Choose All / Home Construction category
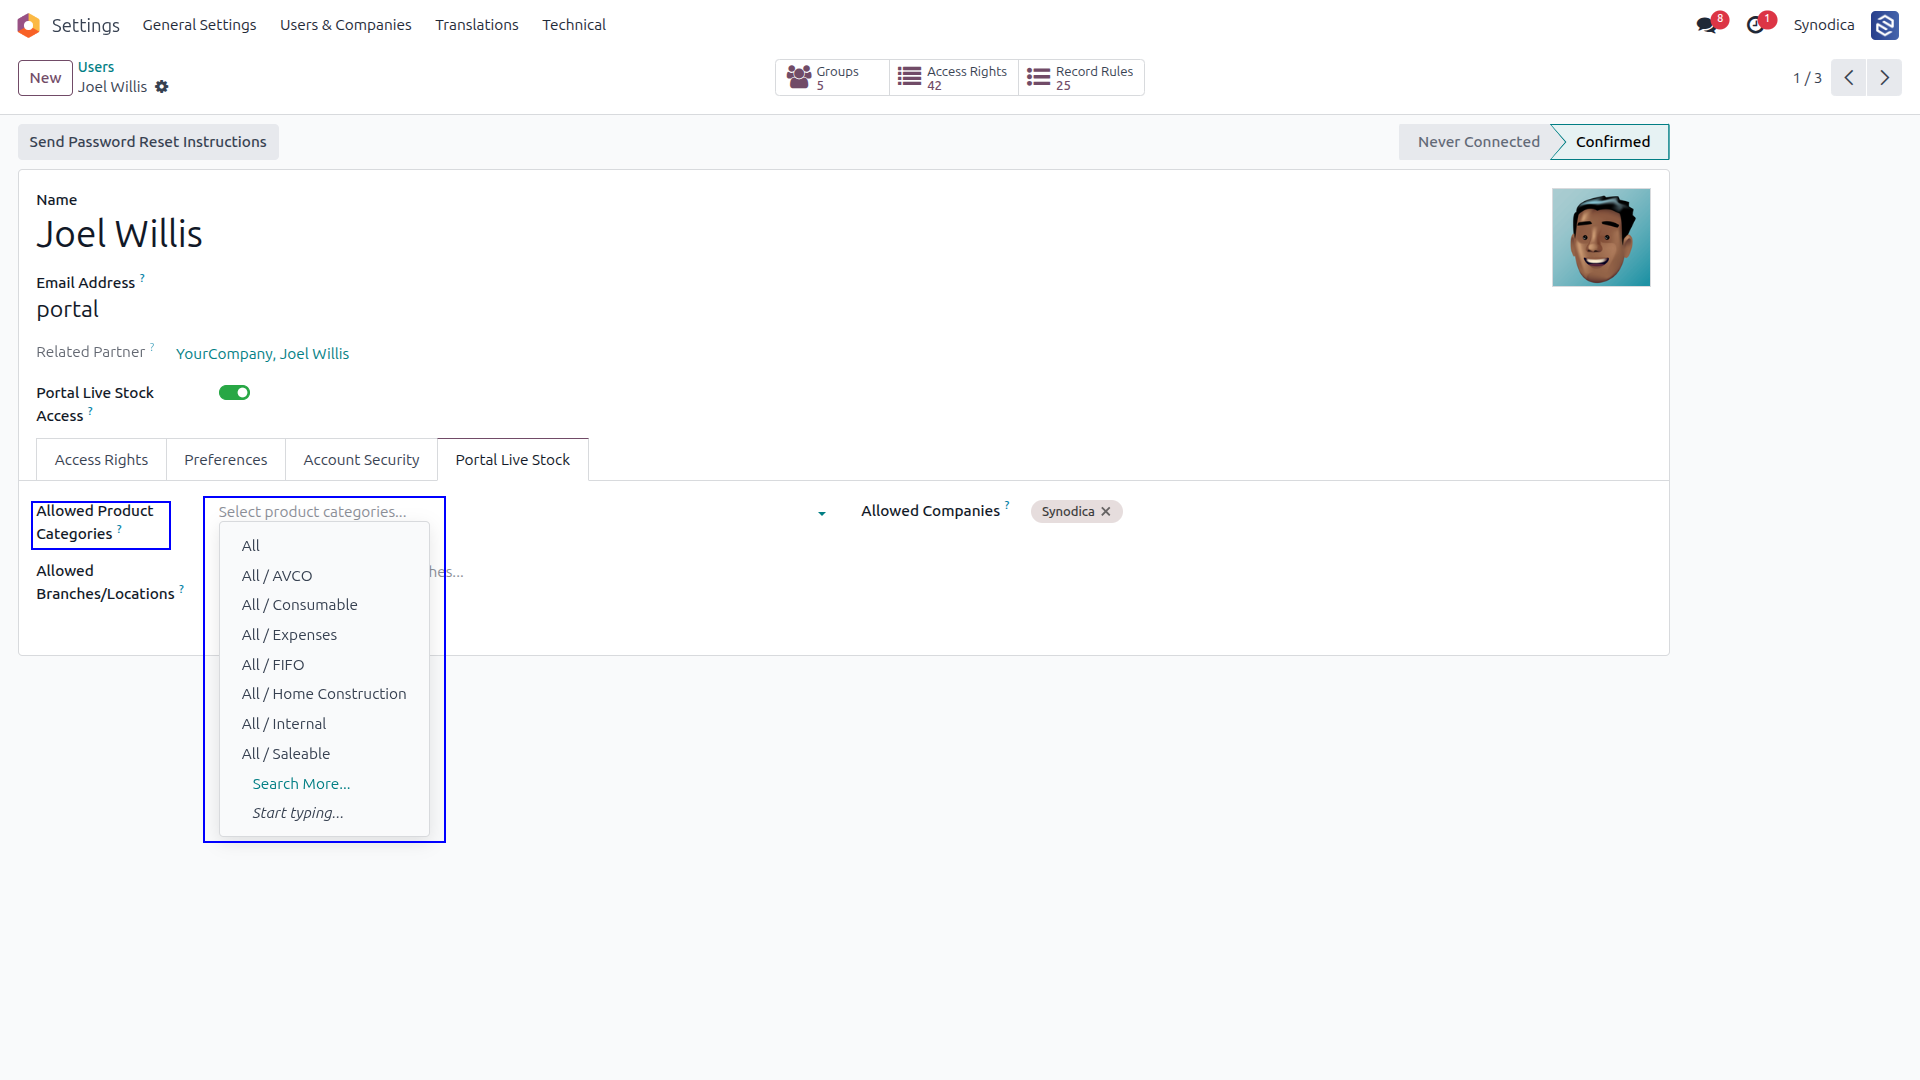 coord(324,694)
